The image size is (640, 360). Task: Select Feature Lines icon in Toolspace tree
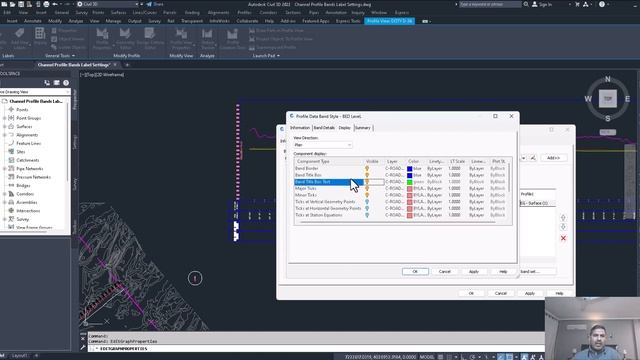pyautogui.click(x=11, y=143)
